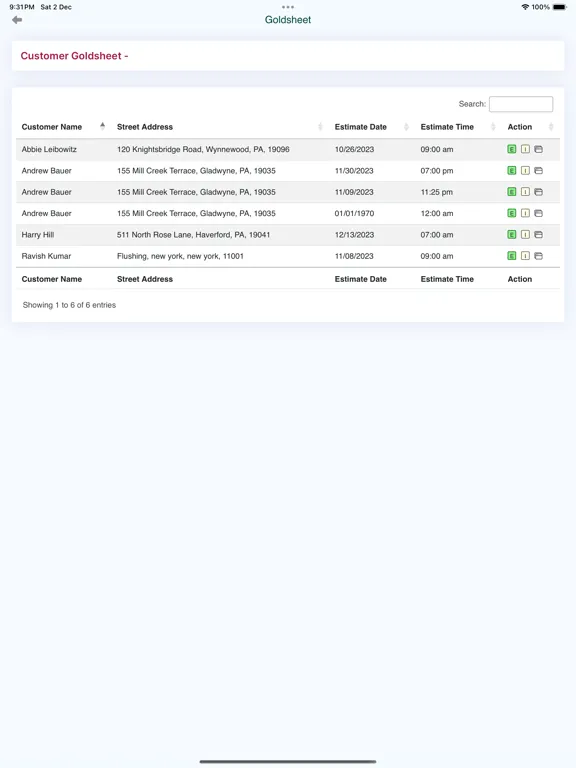Click yellow I icon in the 11/30/2023 row
This screenshot has height=768, width=576.
coord(525,170)
